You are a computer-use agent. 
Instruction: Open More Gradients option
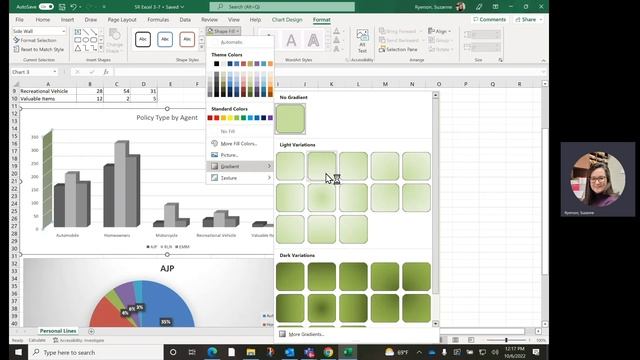(x=306, y=334)
